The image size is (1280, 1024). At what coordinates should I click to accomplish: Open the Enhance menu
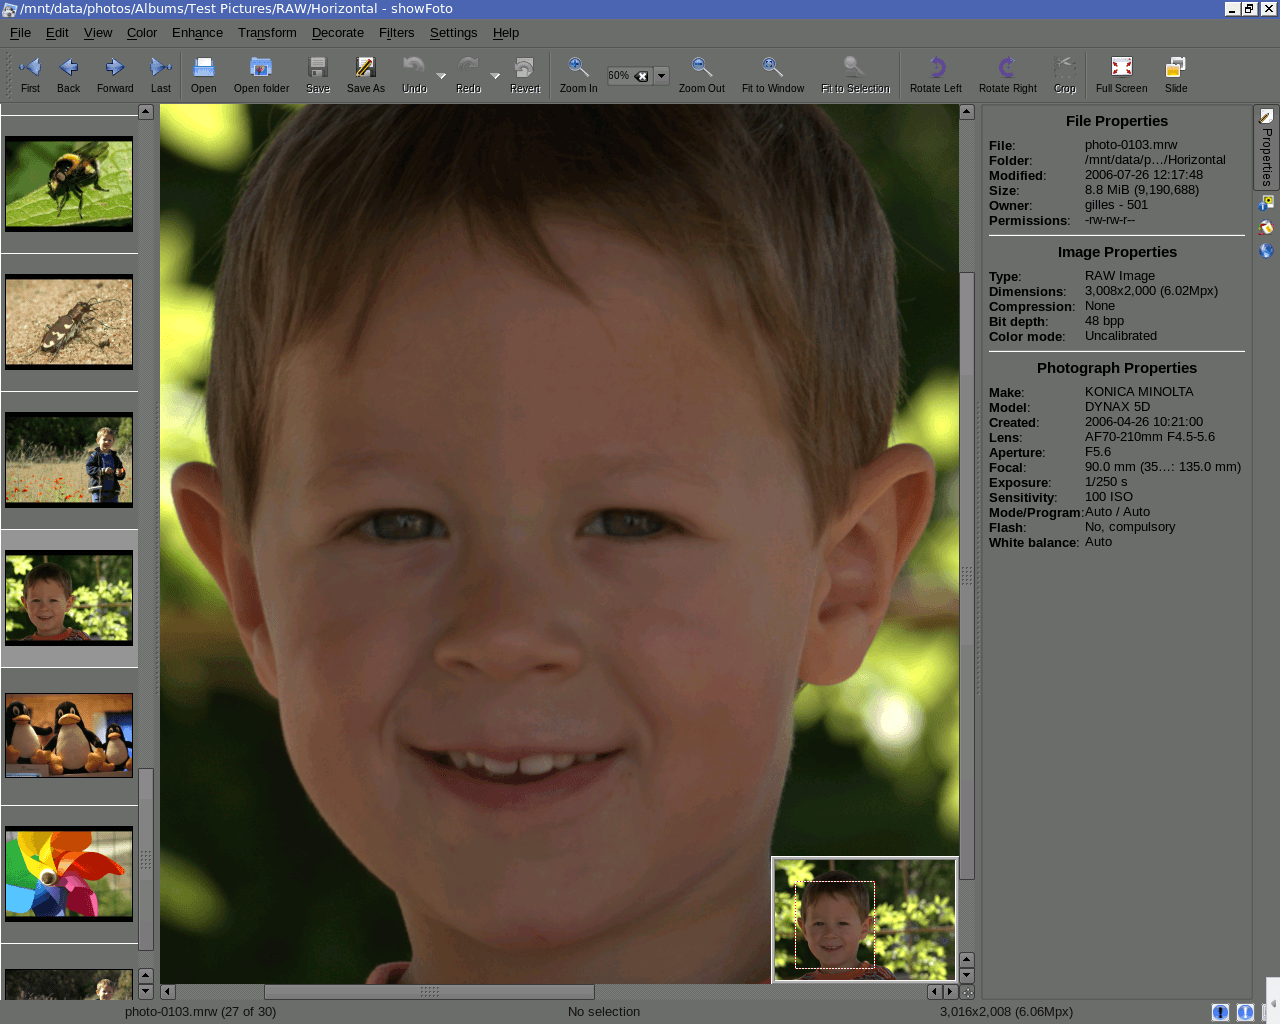pos(197,33)
